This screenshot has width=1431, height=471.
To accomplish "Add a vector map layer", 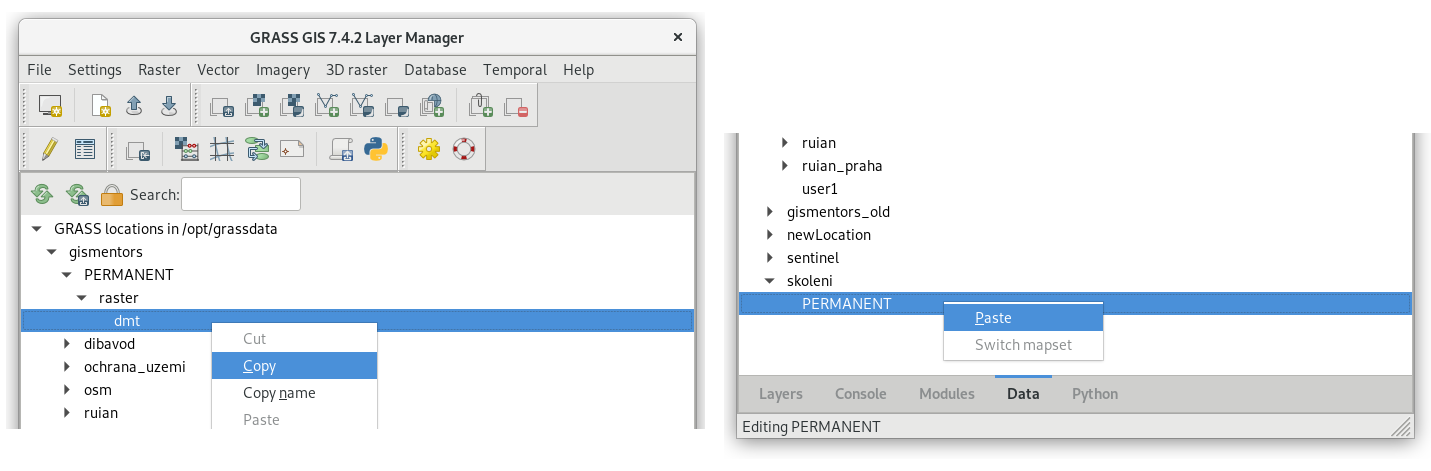I will click(327, 106).
